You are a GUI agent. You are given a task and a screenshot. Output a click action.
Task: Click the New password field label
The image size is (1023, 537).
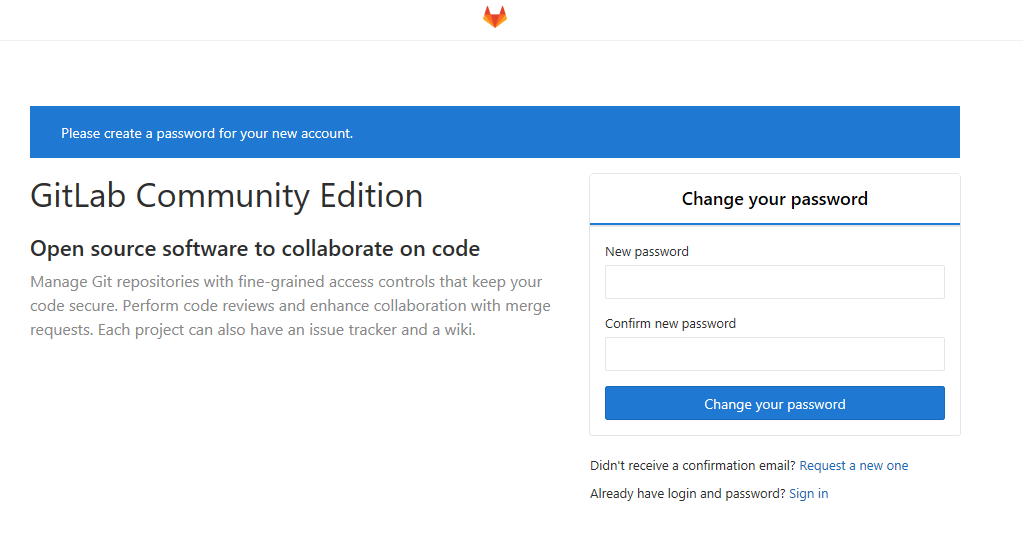pyautogui.click(x=646, y=252)
